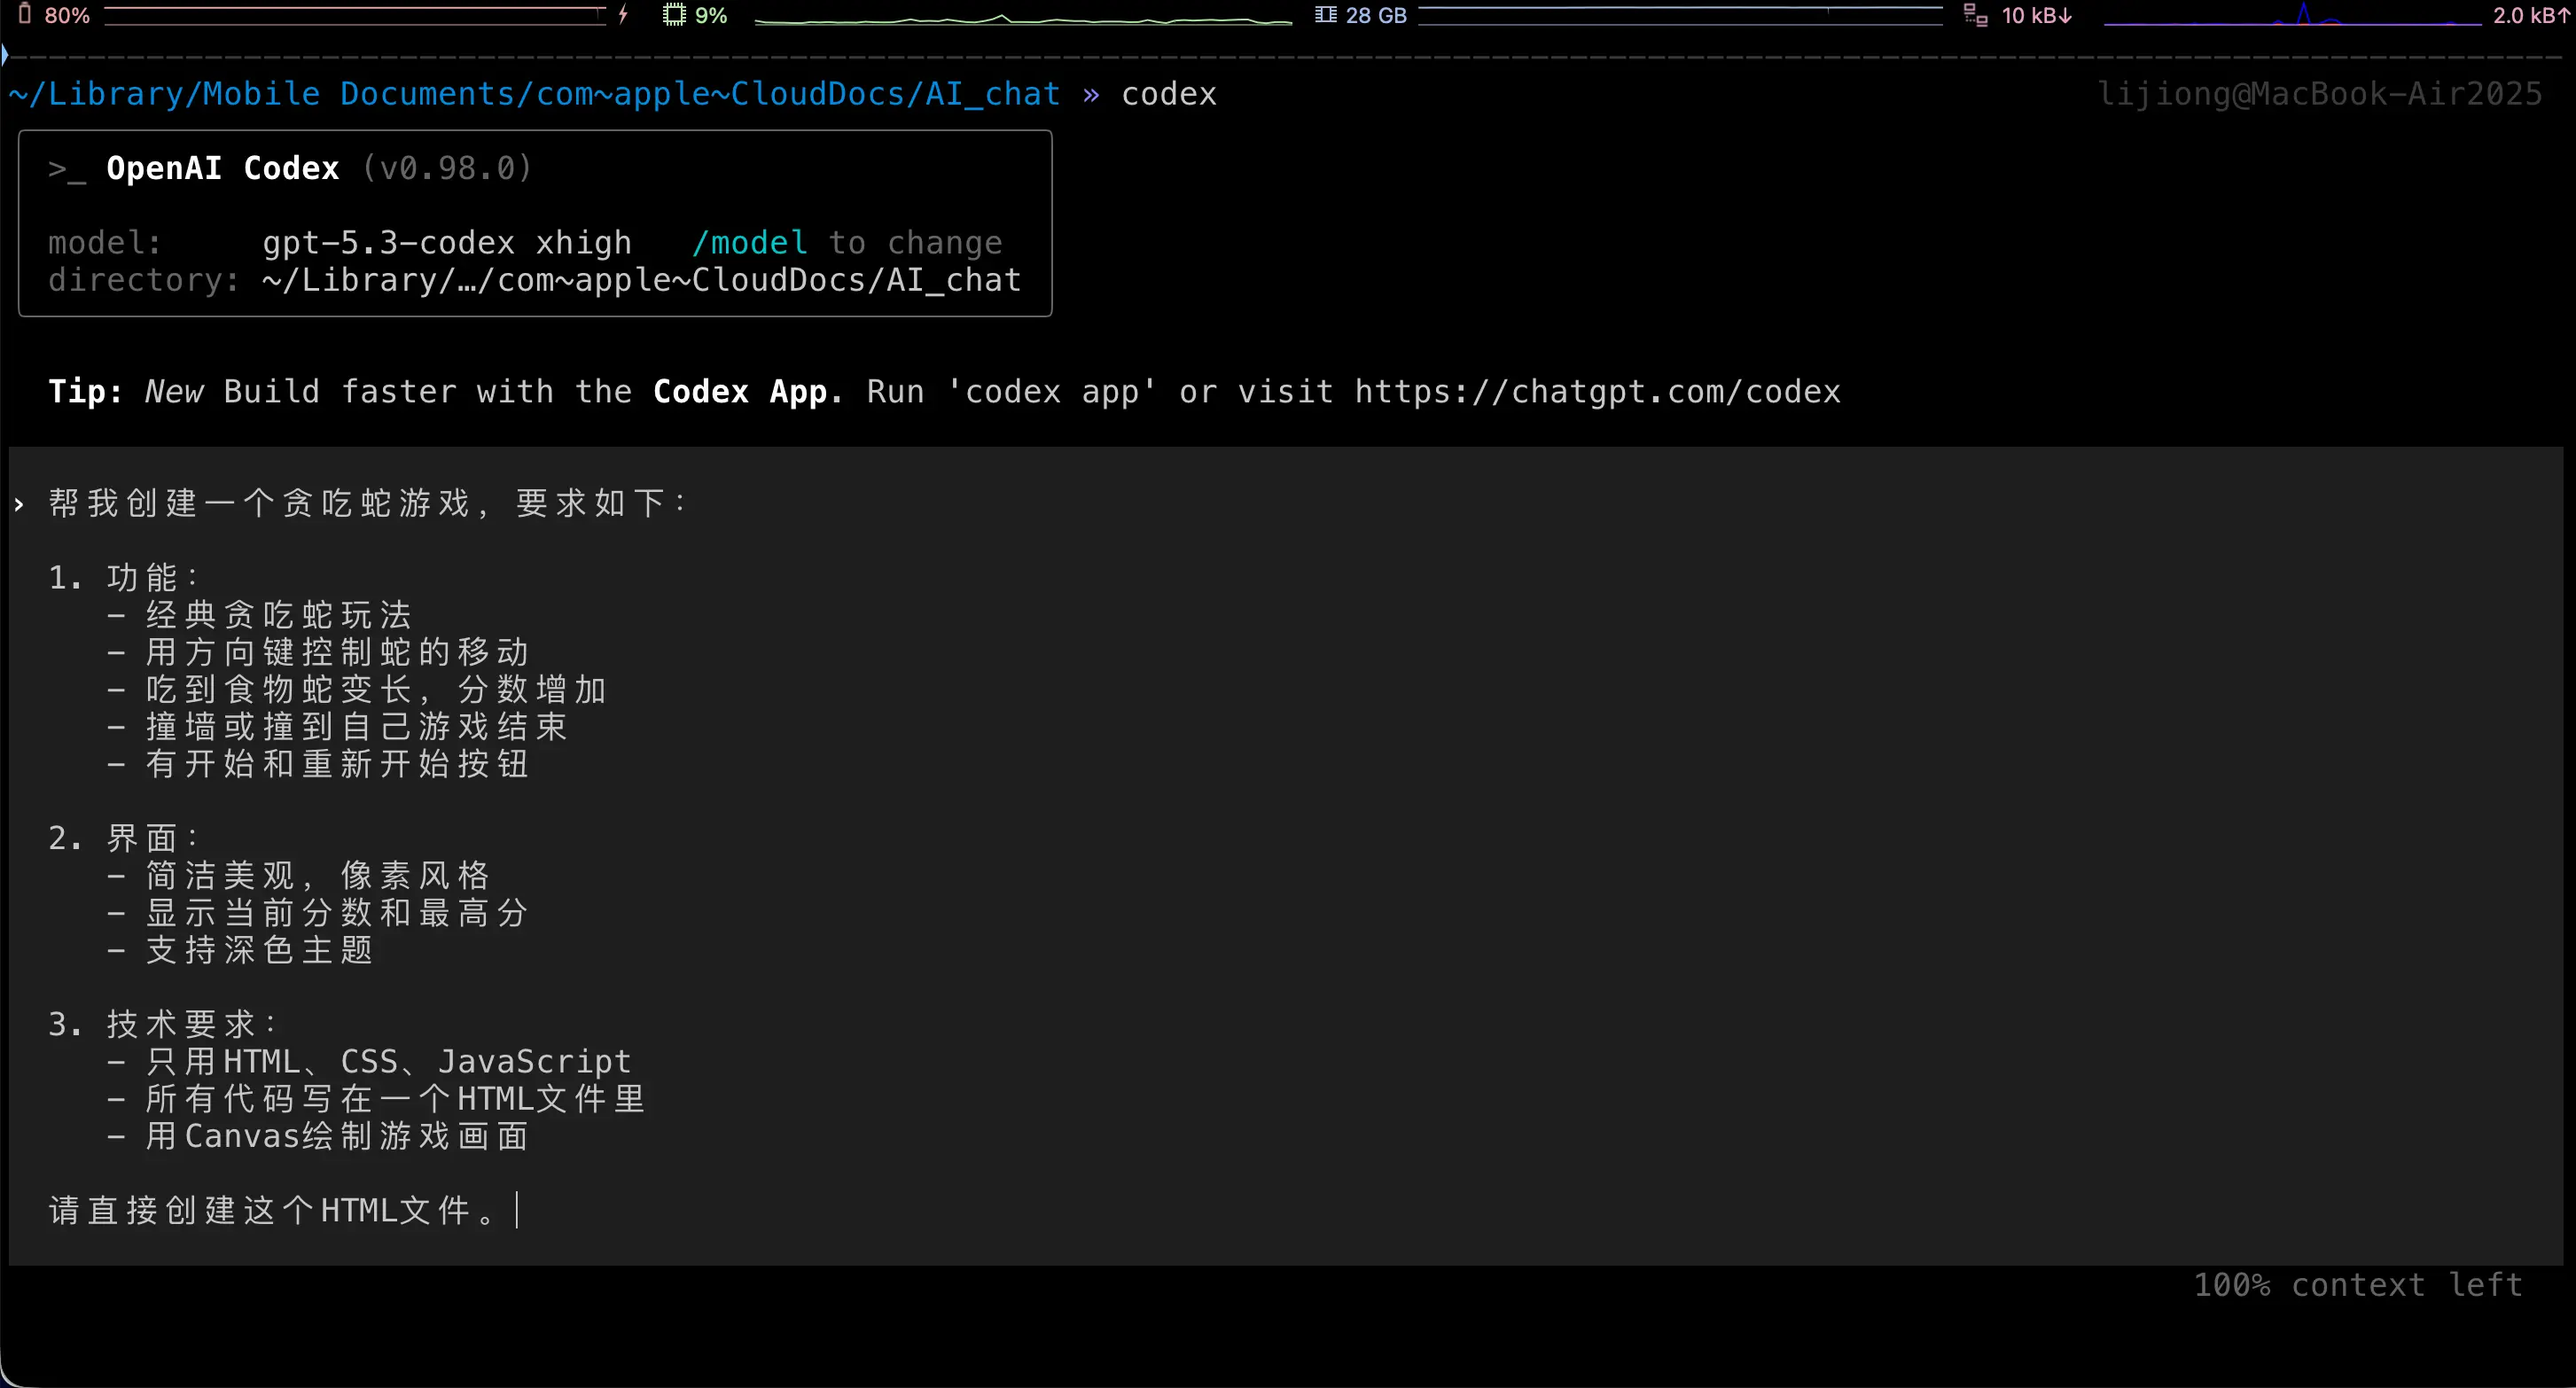This screenshot has height=1388, width=2576.
Task: Click the memory RAM icon
Action: click(1325, 14)
